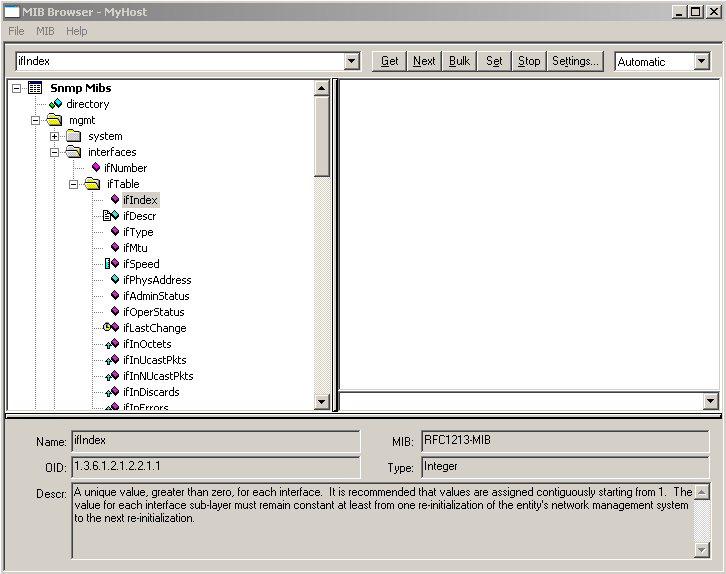Select the ifSpeed tree label

pyautogui.click(x=141, y=264)
